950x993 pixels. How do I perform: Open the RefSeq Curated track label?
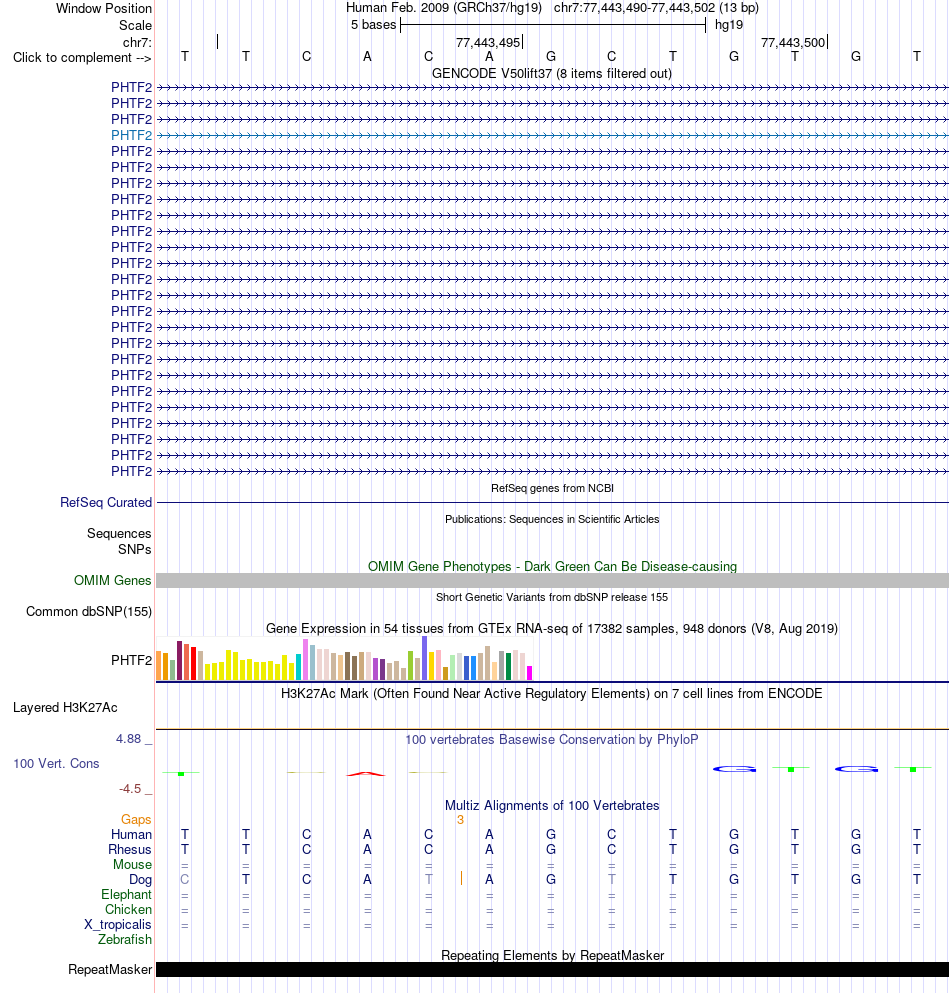[106, 502]
